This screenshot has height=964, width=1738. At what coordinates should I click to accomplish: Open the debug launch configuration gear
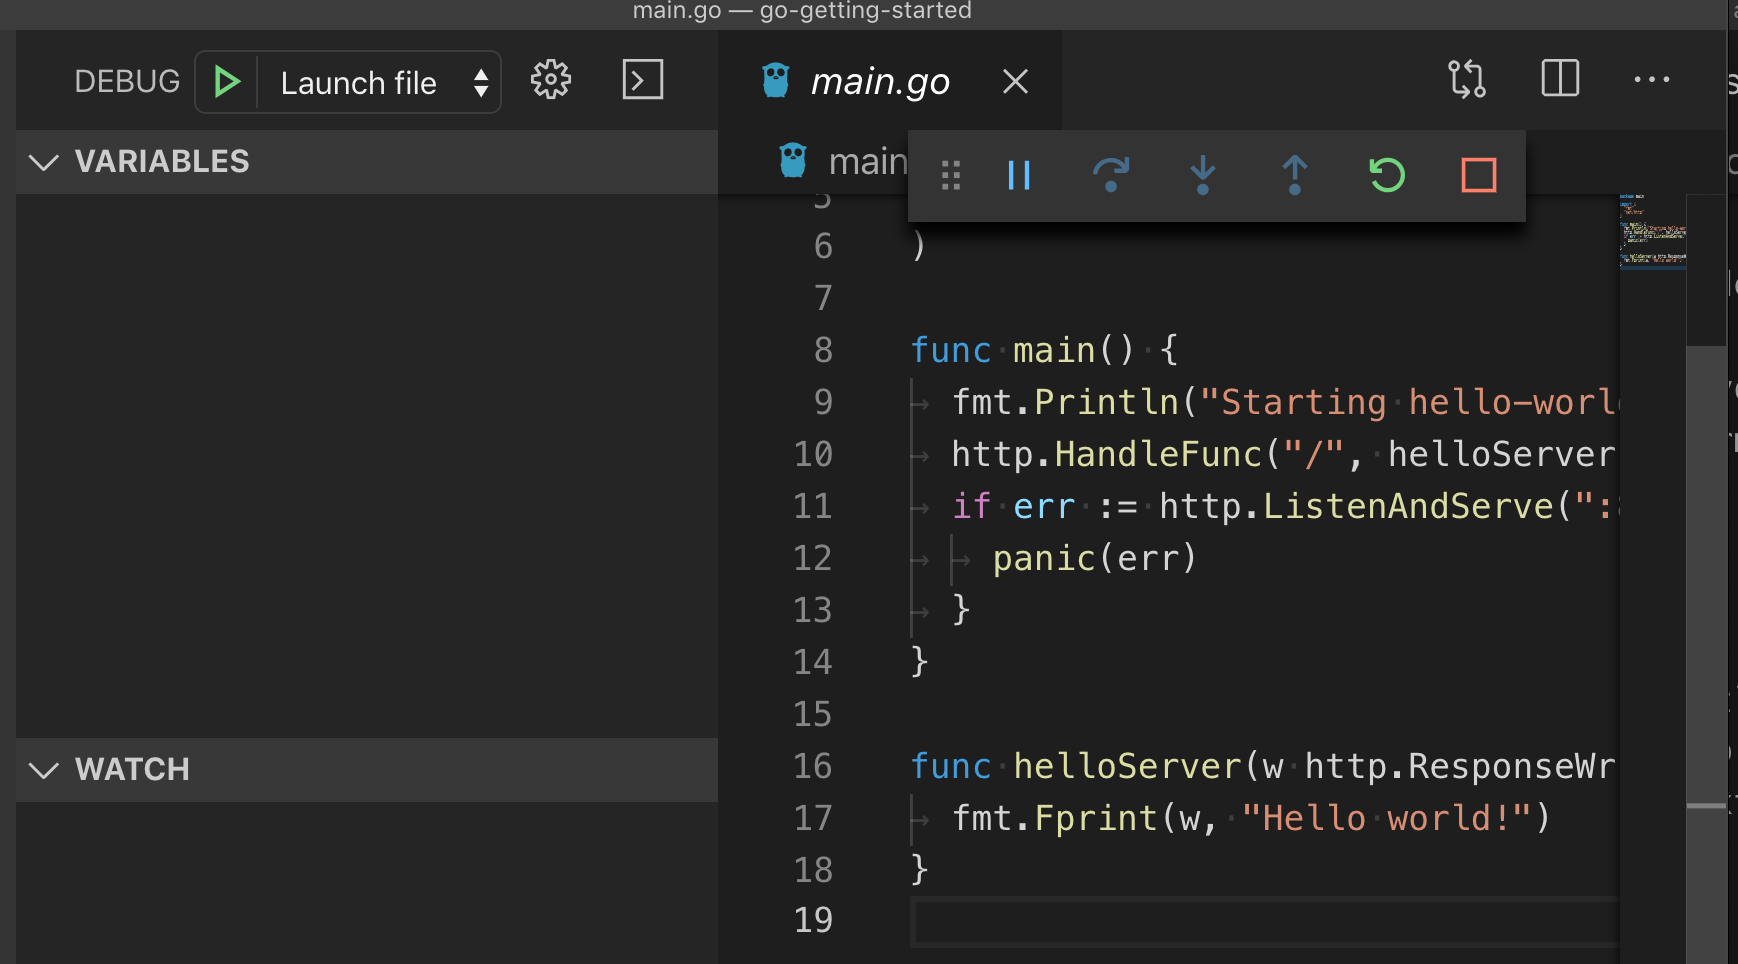tap(550, 80)
